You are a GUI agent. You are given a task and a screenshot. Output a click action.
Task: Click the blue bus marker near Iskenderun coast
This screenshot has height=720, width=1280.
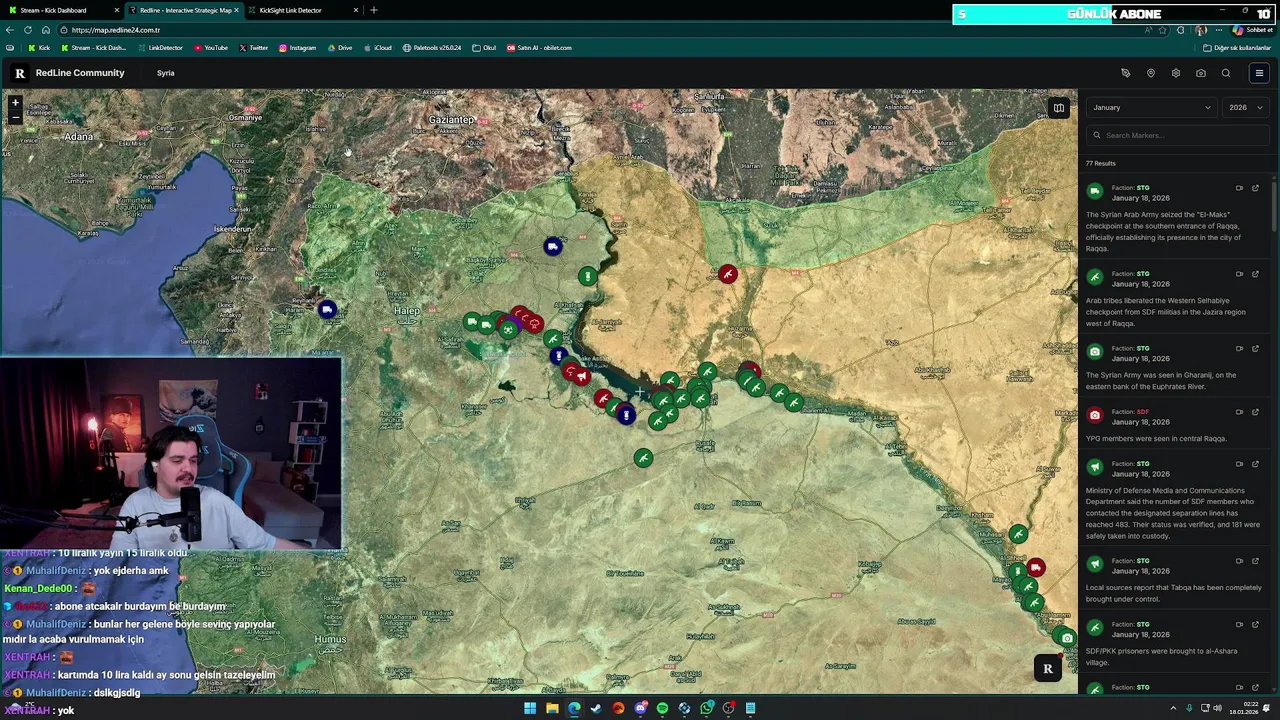coord(327,309)
